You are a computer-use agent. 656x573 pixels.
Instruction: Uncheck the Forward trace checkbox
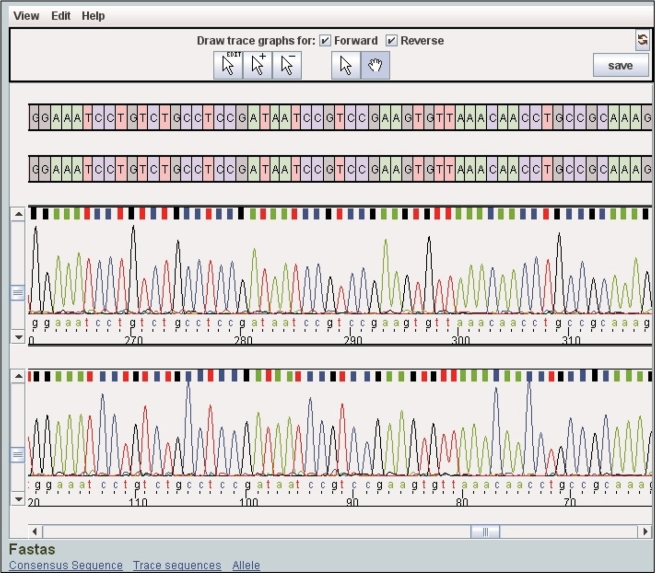[x=325, y=41]
